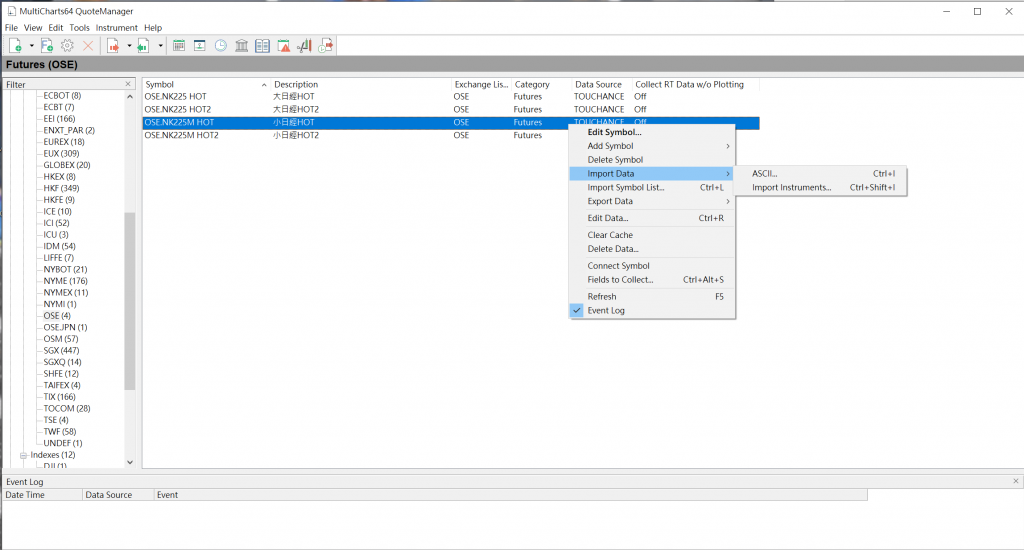Choose Connect Symbol in context menu
The width and height of the screenshot is (1024, 550).
pyautogui.click(x=652, y=265)
